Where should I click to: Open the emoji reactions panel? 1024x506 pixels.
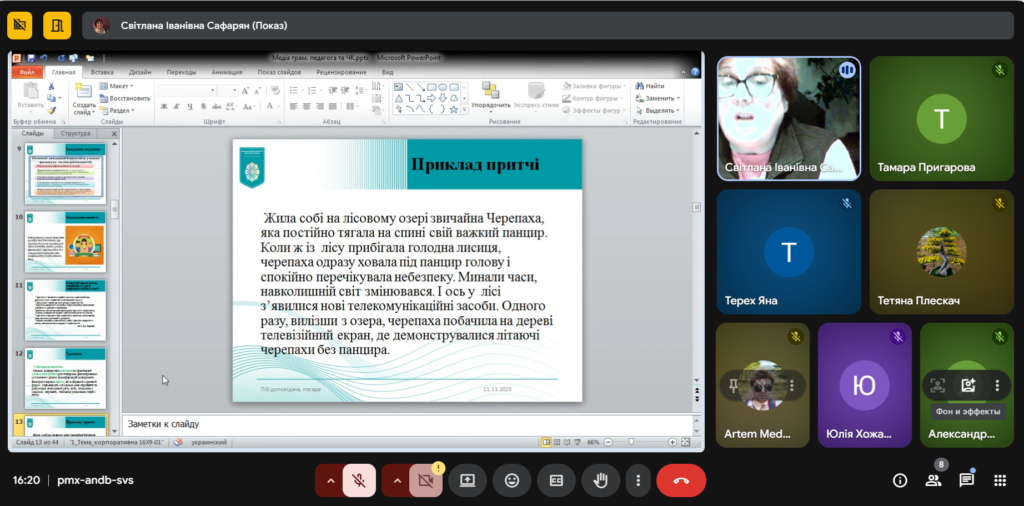[511, 481]
